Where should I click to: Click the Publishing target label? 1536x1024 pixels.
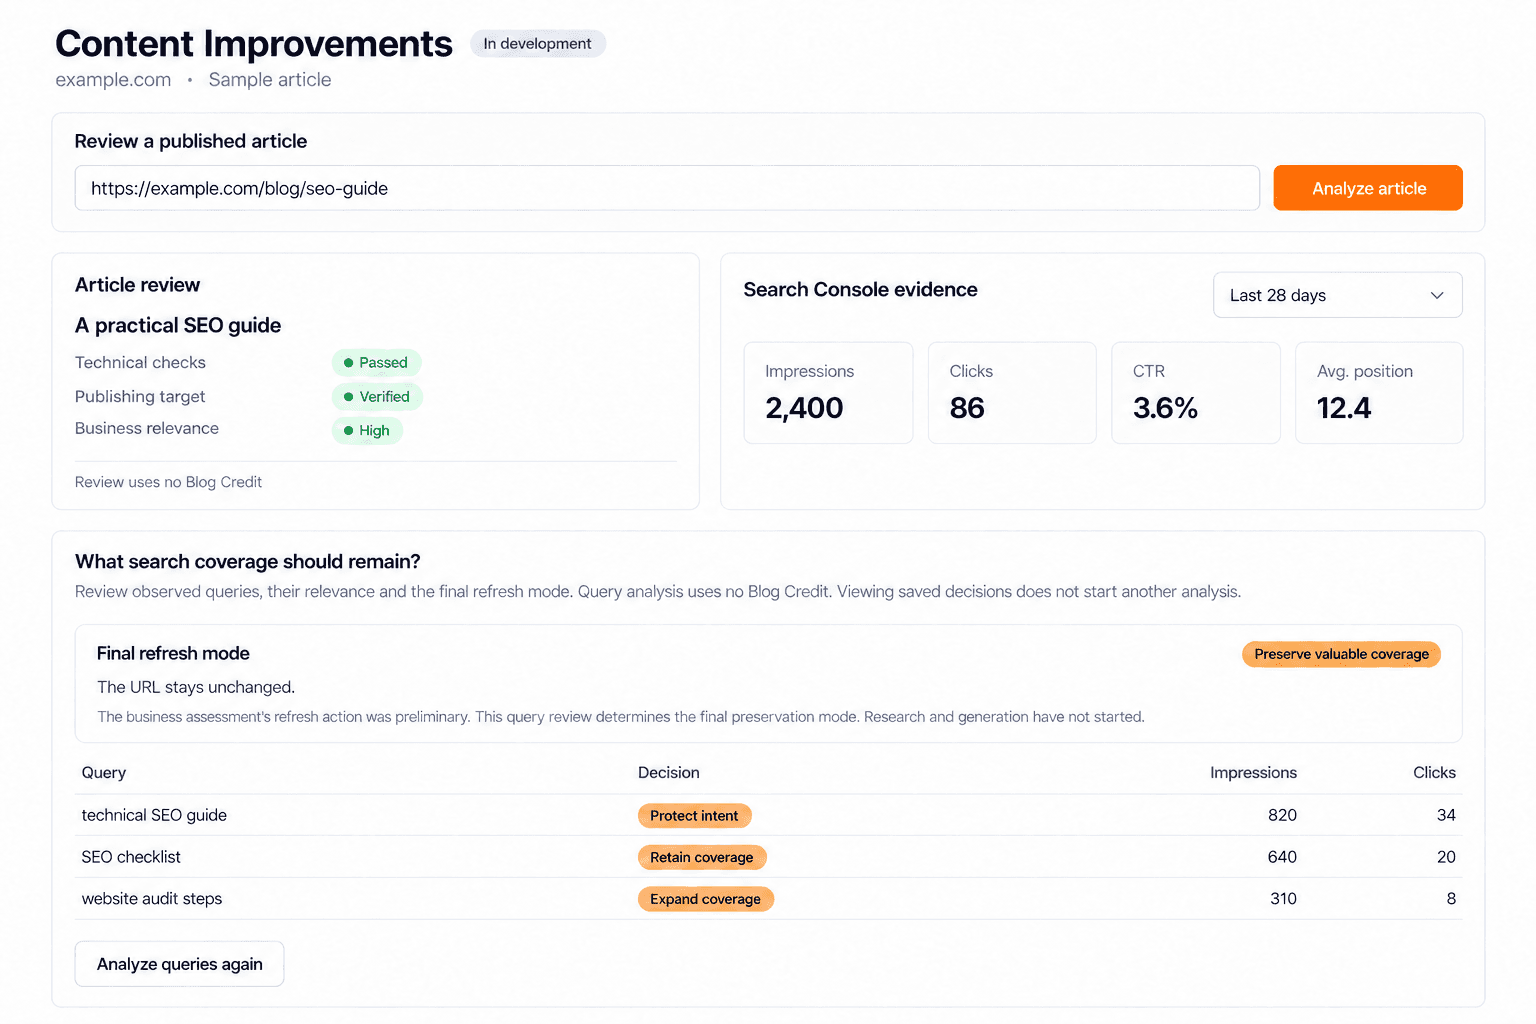(140, 396)
